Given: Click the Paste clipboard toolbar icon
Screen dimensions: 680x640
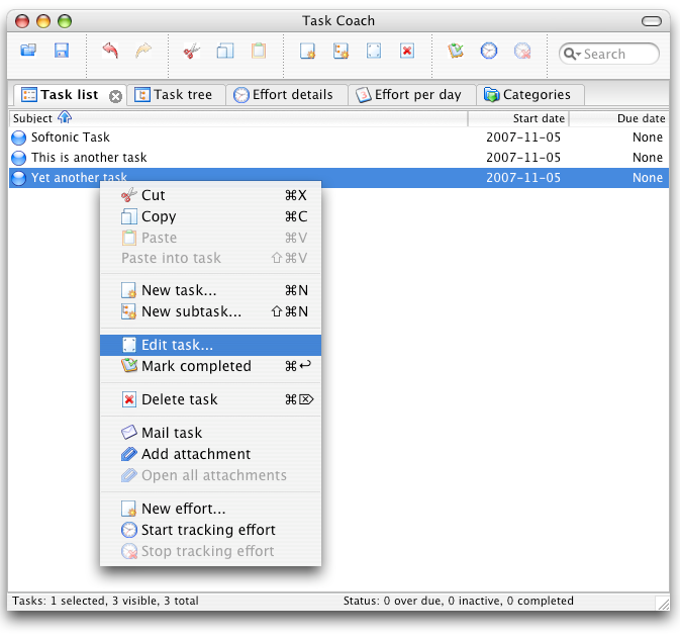Looking at the screenshot, I should click(258, 51).
